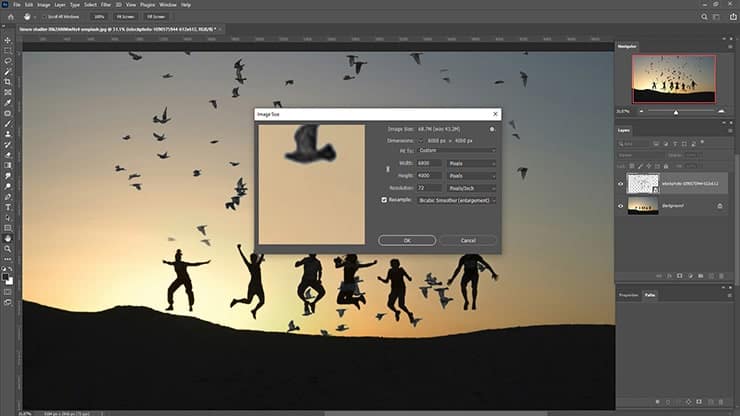Click OK in Image Size dialog
This screenshot has width=740, height=416.
coord(407,240)
